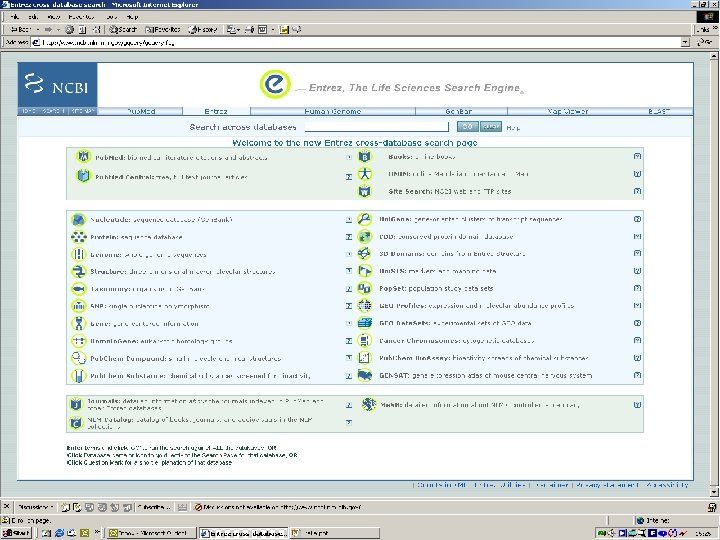720x540 pixels.
Task: Click the OMIM database icon
Action: [x=365, y=174]
